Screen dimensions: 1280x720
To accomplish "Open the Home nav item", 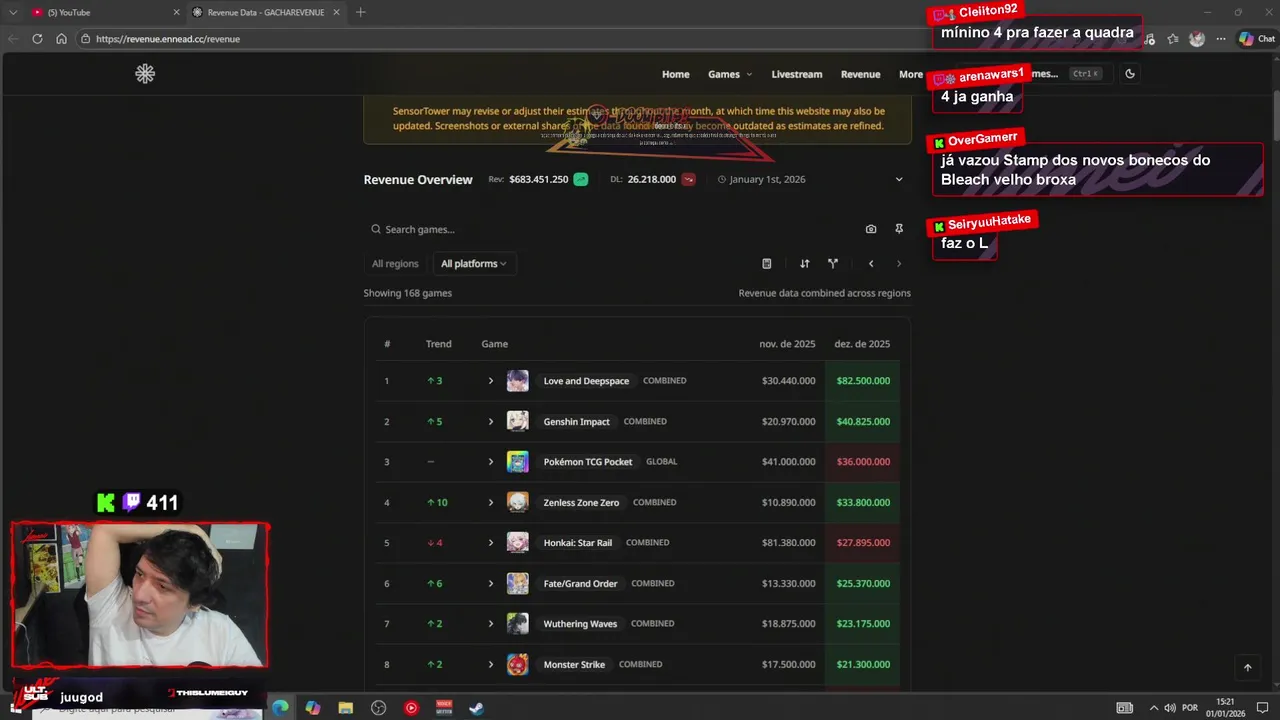I will (x=675, y=74).
